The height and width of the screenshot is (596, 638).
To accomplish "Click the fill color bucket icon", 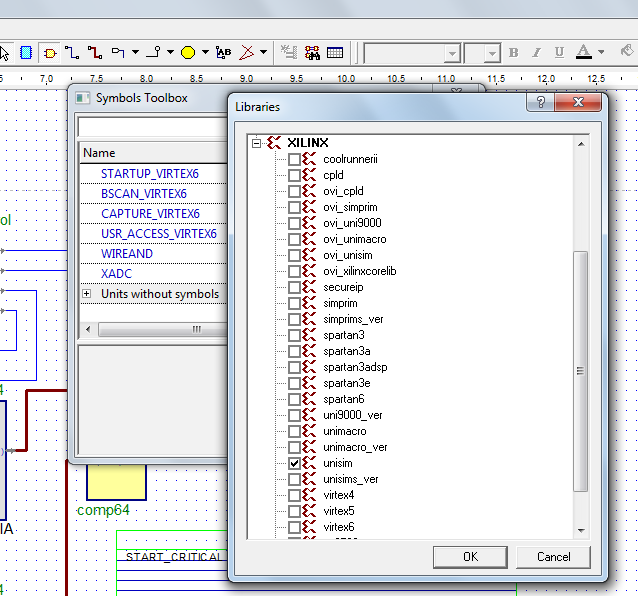I will (627, 51).
